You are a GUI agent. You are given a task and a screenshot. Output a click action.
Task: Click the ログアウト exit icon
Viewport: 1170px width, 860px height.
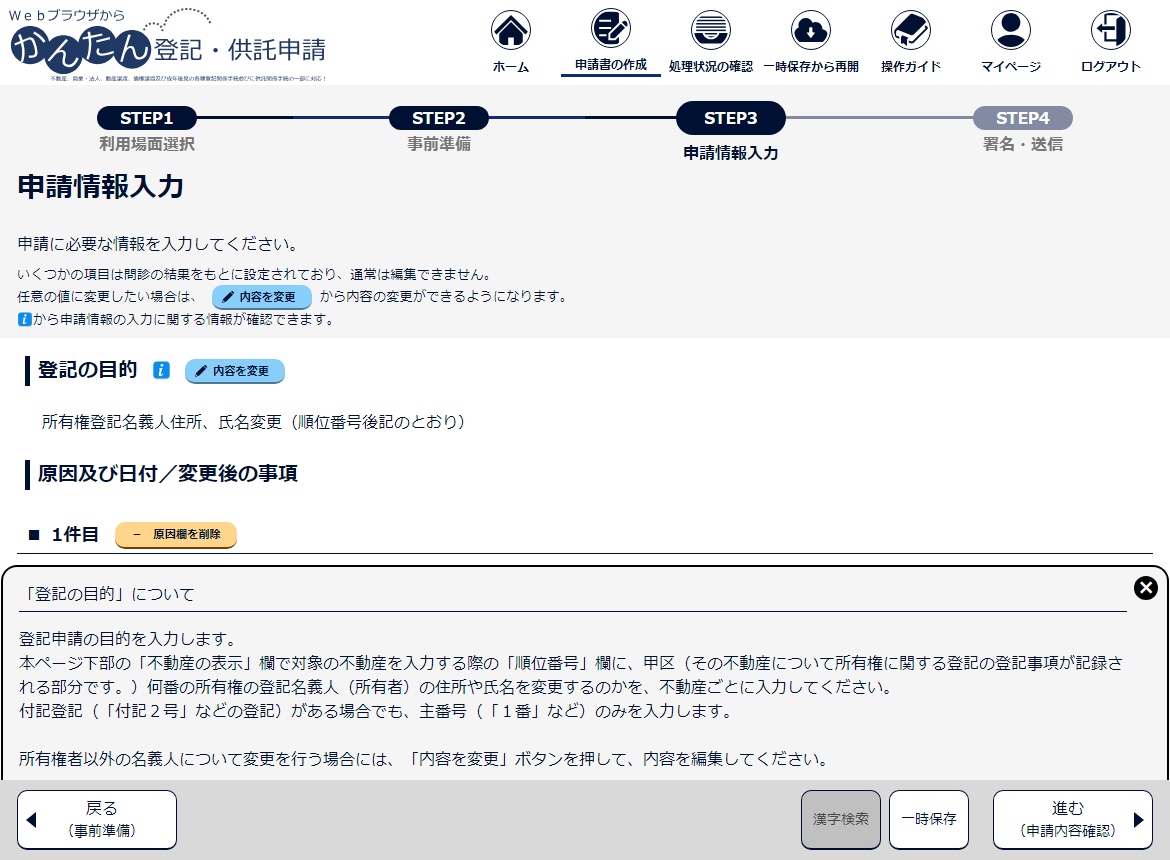[x=1110, y=31]
